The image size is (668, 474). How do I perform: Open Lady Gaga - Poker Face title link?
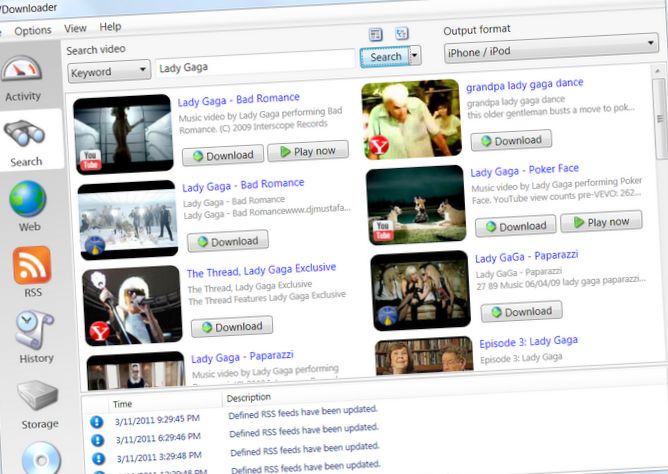[524, 170]
